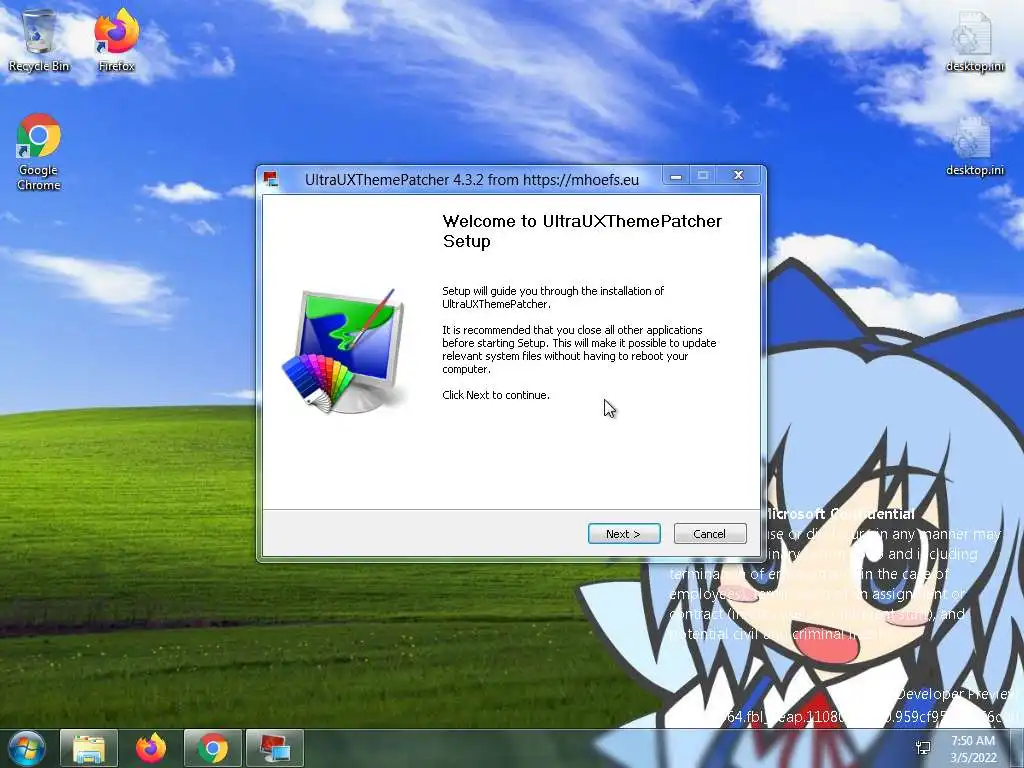The image size is (1024, 768).
Task: Minimize the UltraUXThemePatcher setup window
Action: pyautogui.click(x=676, y=176)
